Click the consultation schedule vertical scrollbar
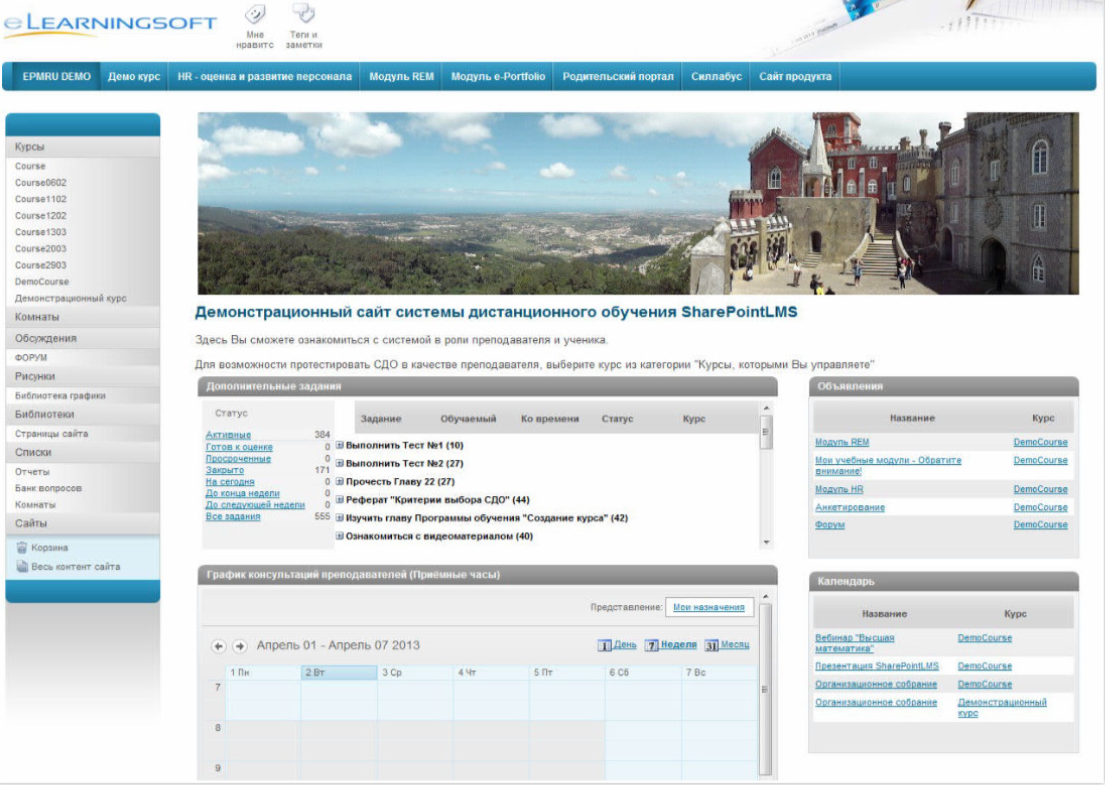The width and height of the screenshot is (1105, 785). click(765, 687)
